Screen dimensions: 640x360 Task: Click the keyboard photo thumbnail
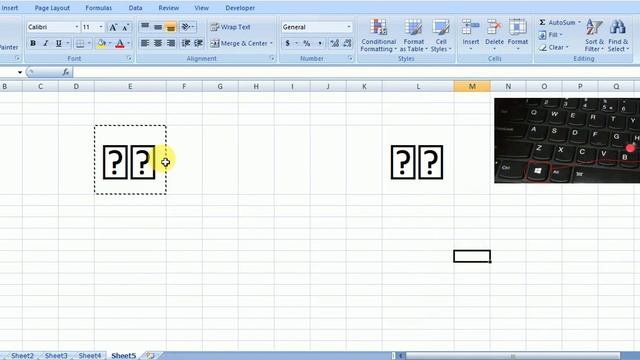[x=567, y=140]
